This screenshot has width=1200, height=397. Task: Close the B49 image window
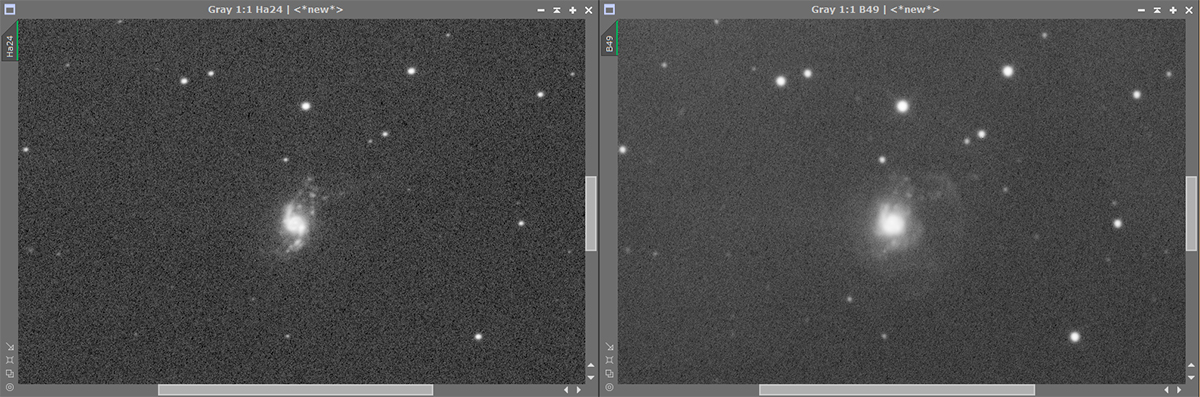[x=1188, y=9]
